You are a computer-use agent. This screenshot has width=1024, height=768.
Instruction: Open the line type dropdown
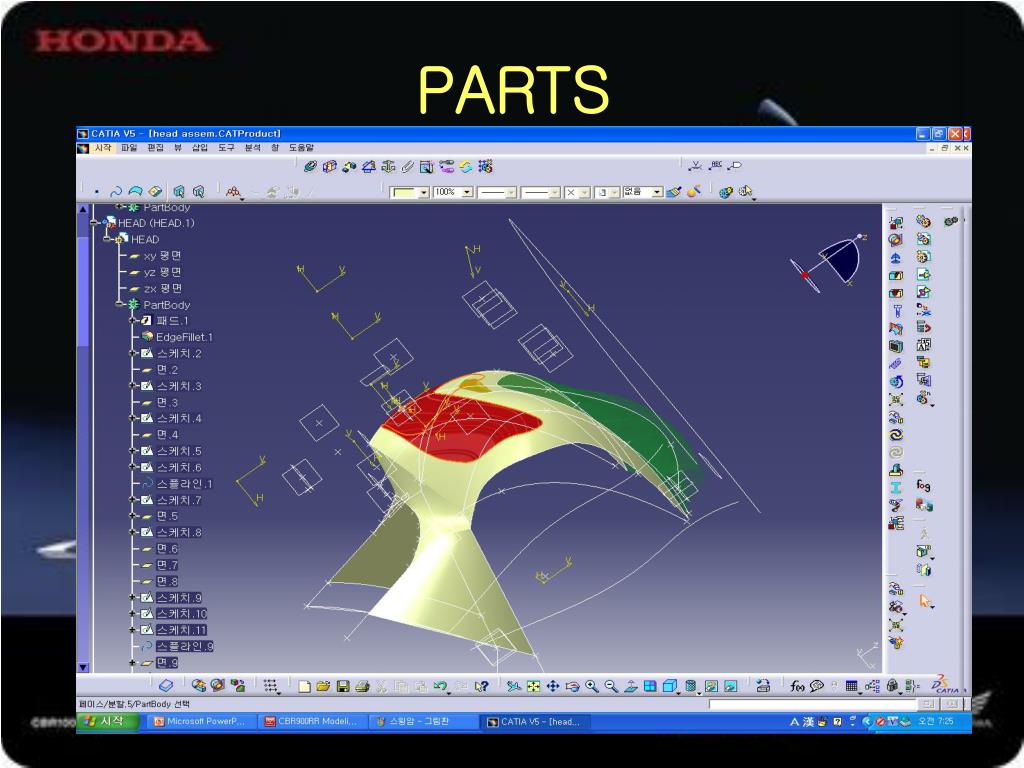pos(554,192)
